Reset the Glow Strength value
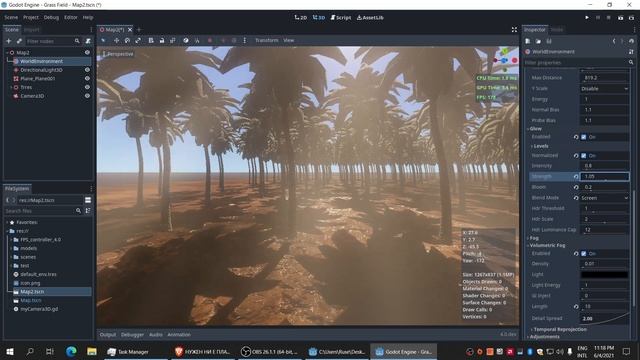Viewport: 640px width, 360px height. tap(576, 176)
